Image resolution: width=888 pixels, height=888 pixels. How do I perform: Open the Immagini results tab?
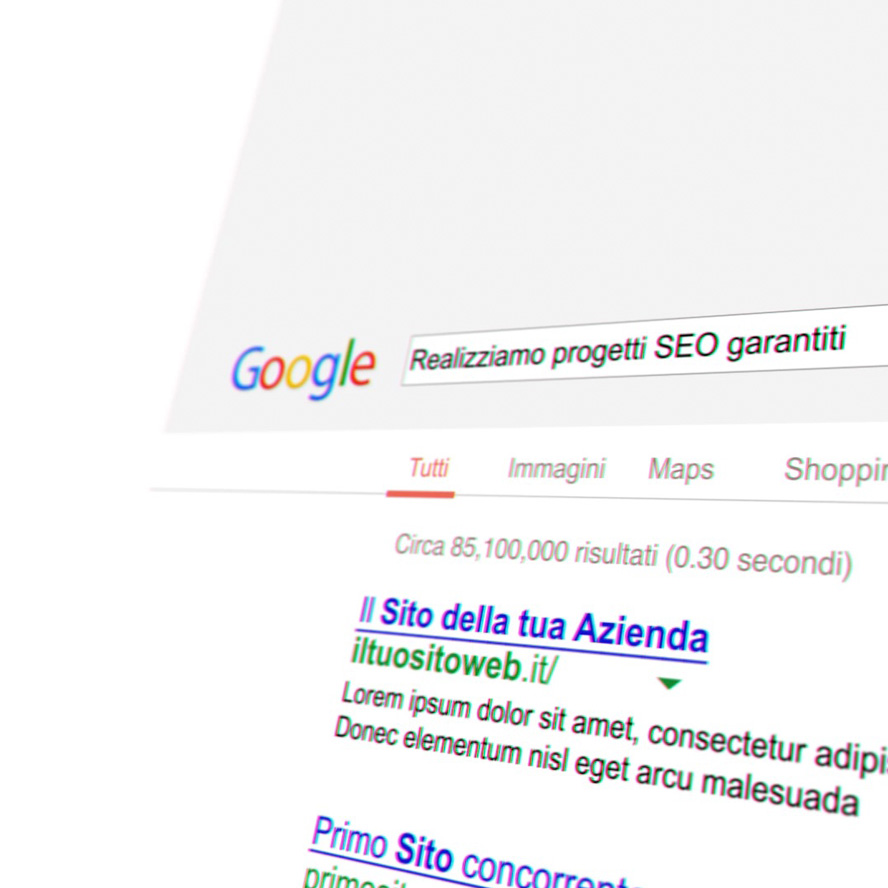(x=557, y=469)
